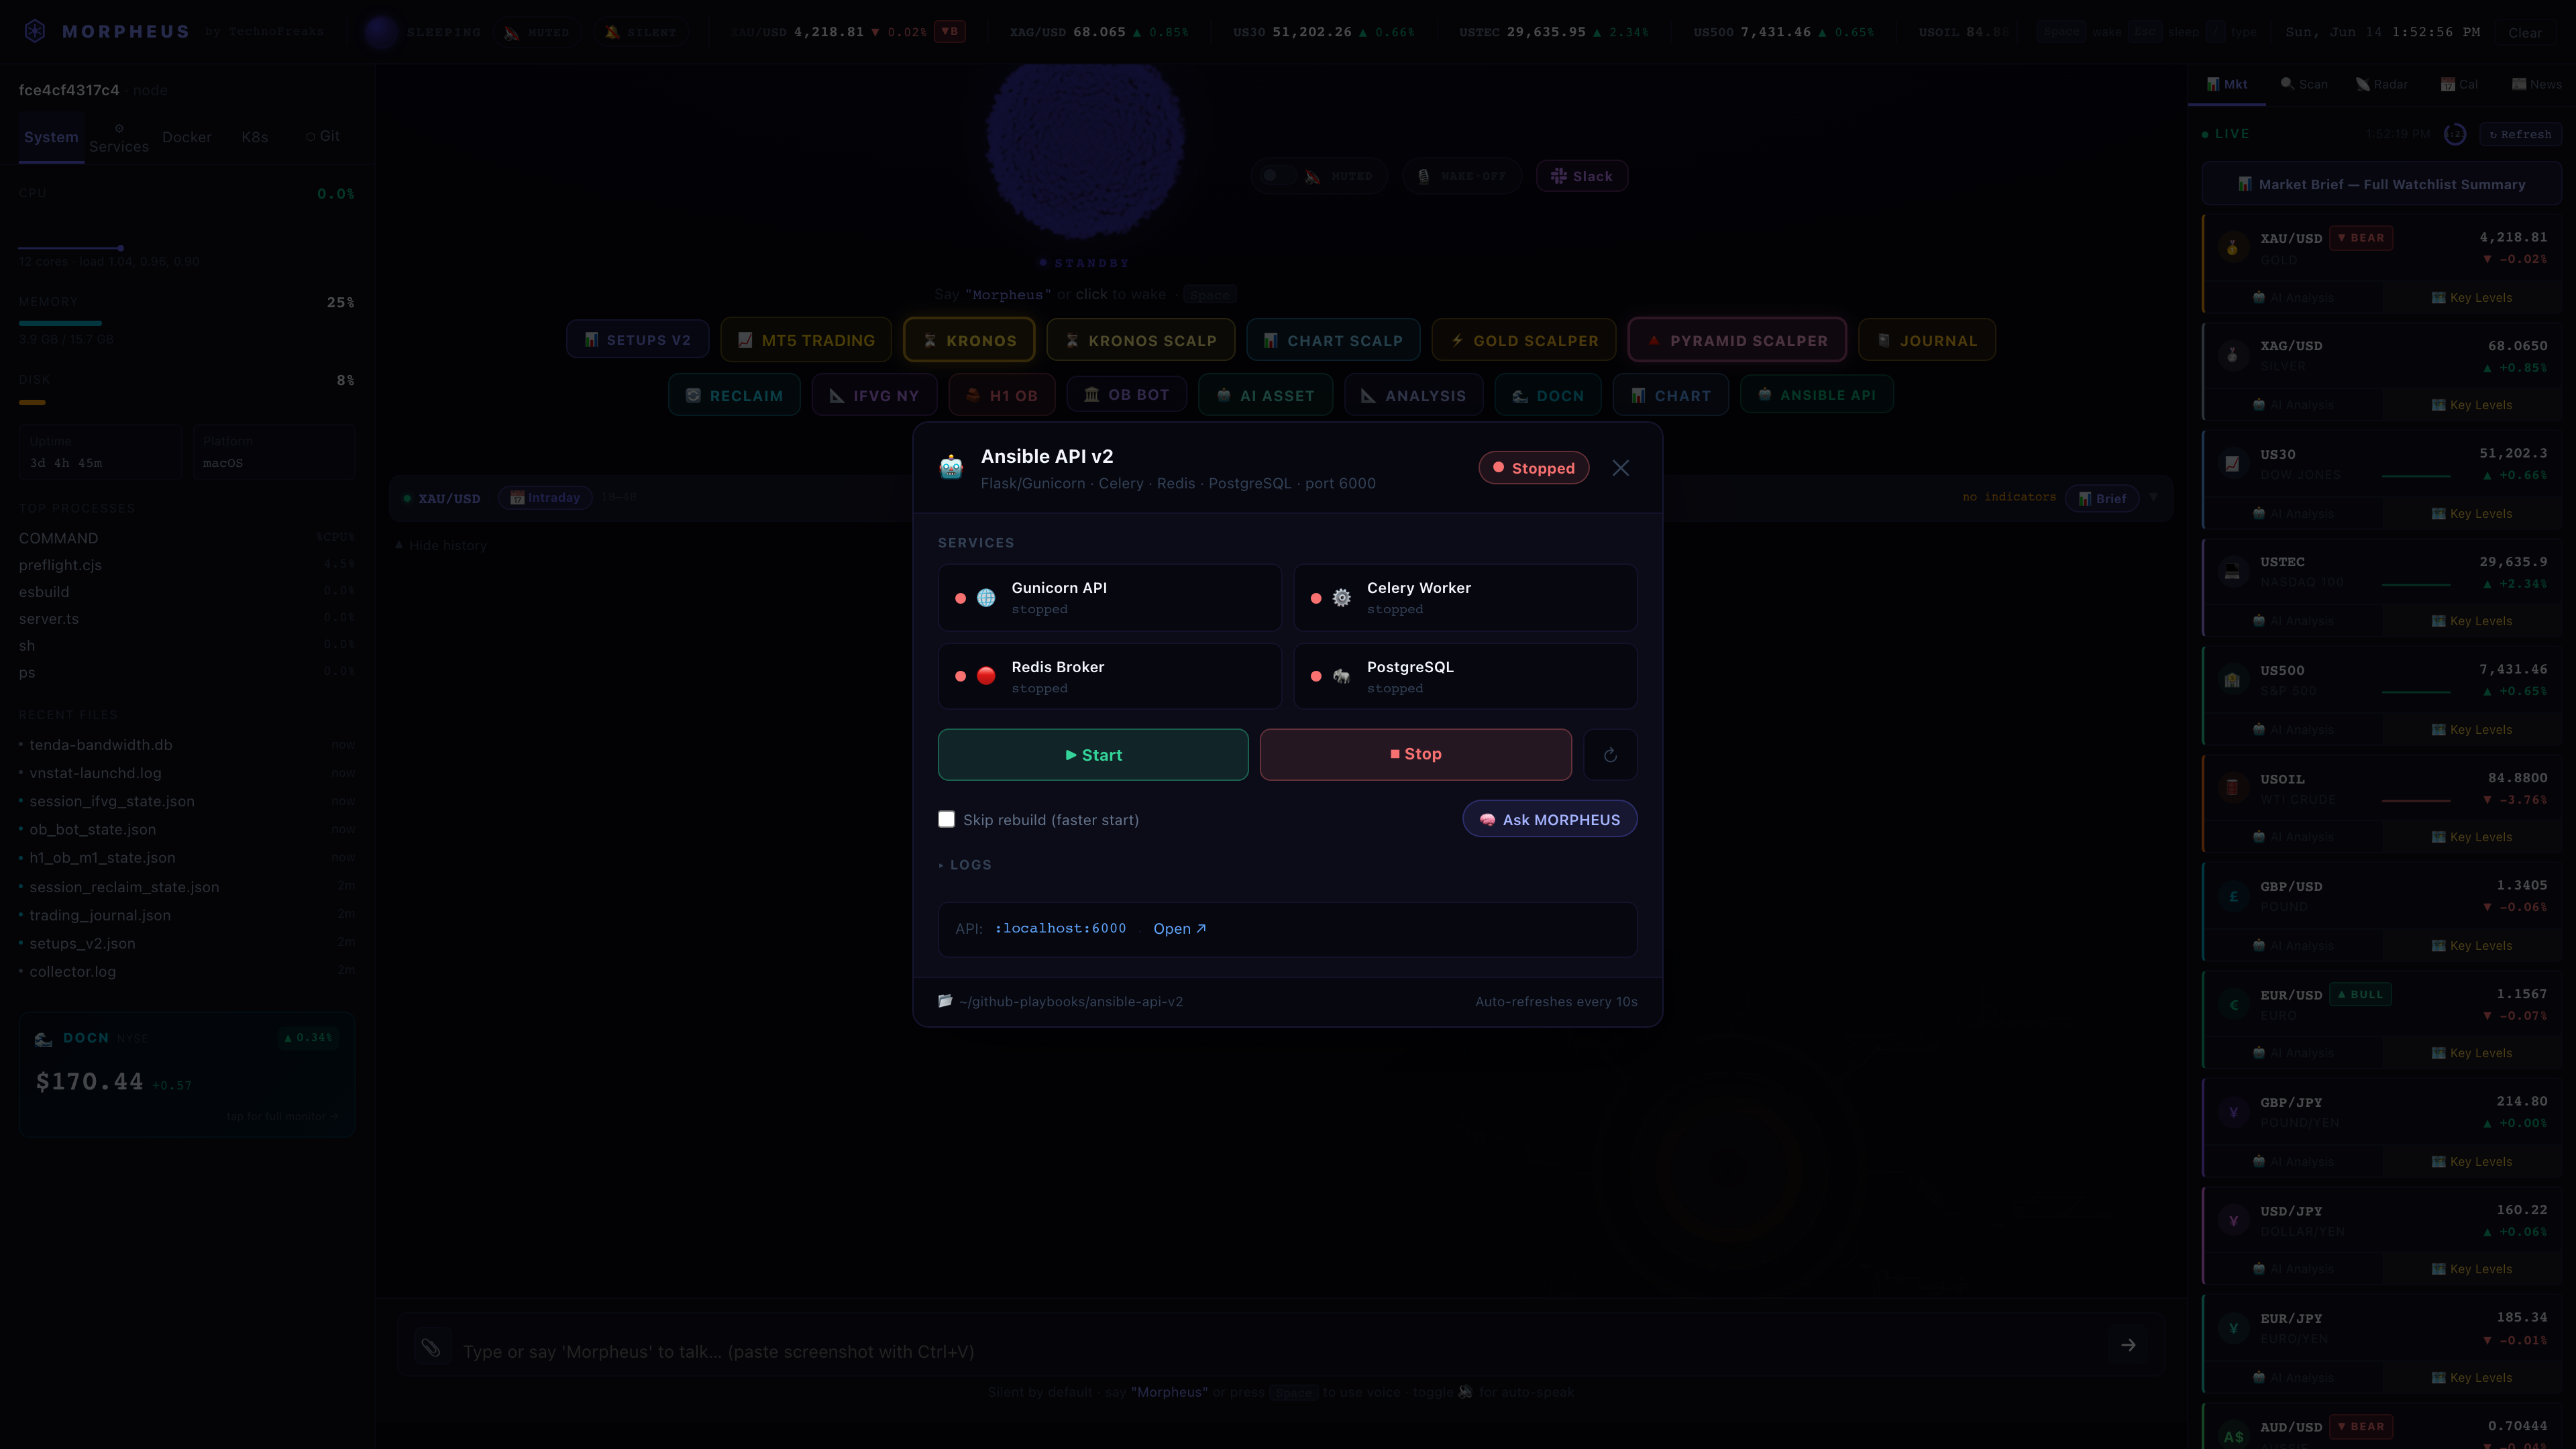Start the Ansible API services
The width and height of the screenshot is (2576, 1449).
coord(1093,755)
